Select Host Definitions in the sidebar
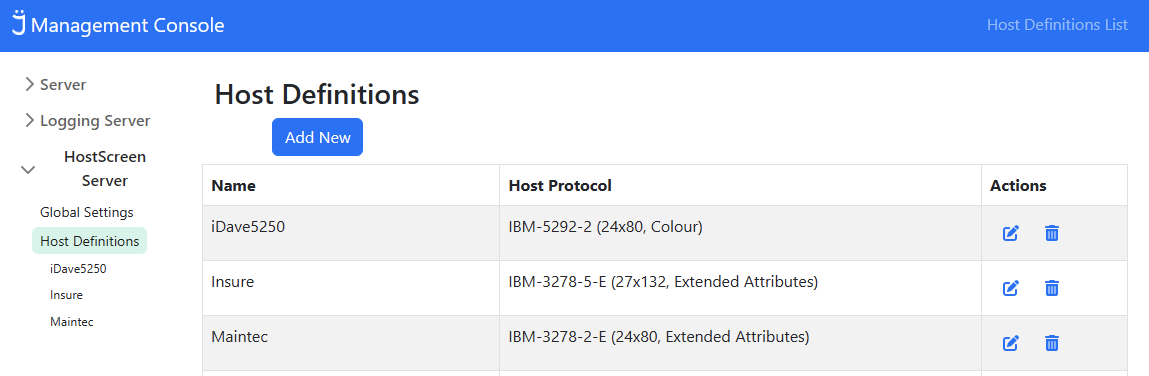 click(x=89, y=241)
